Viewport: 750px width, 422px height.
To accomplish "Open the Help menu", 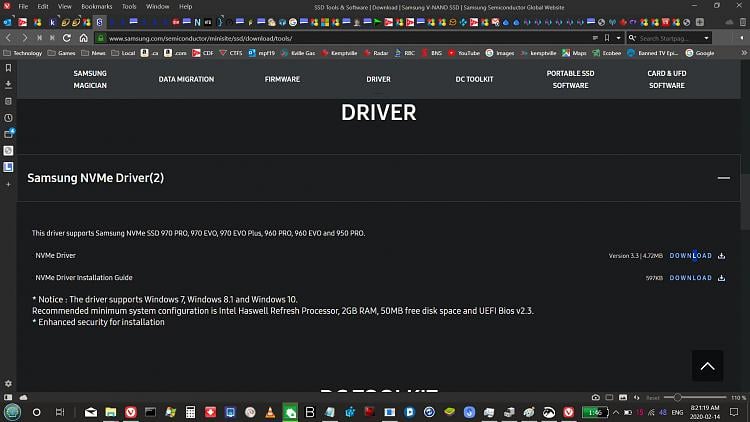I will tap(186, 7).
